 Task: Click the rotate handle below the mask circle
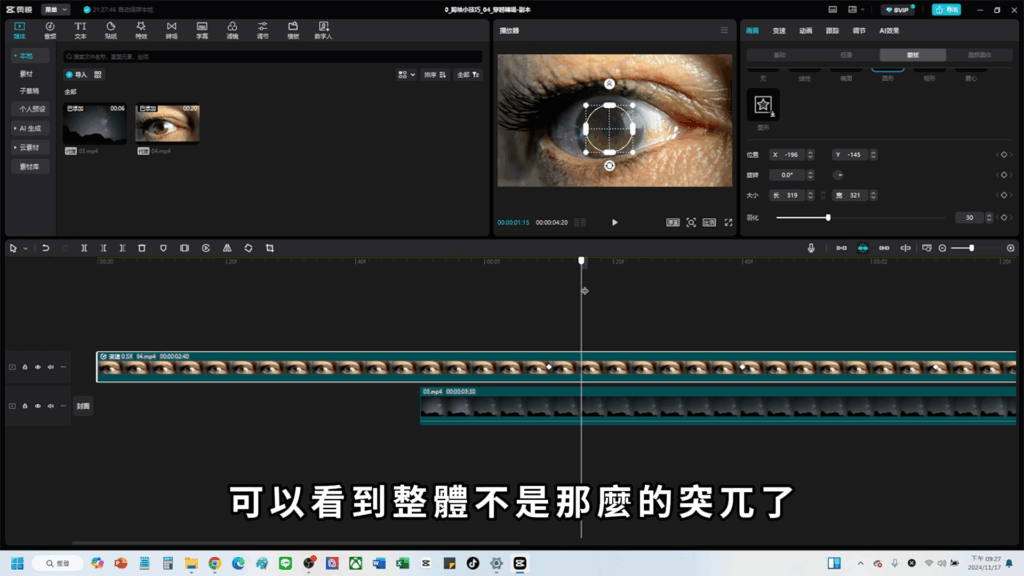[x=609, y=166]
